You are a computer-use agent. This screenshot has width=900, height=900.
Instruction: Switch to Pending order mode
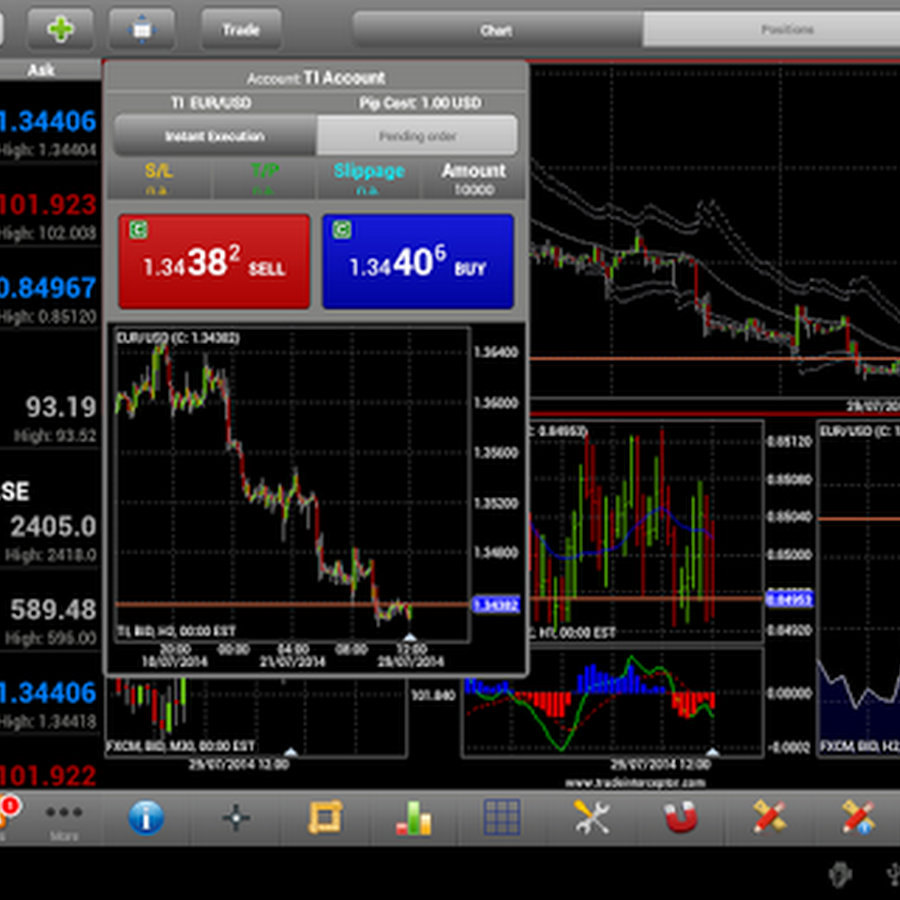[x=417, y=136]
